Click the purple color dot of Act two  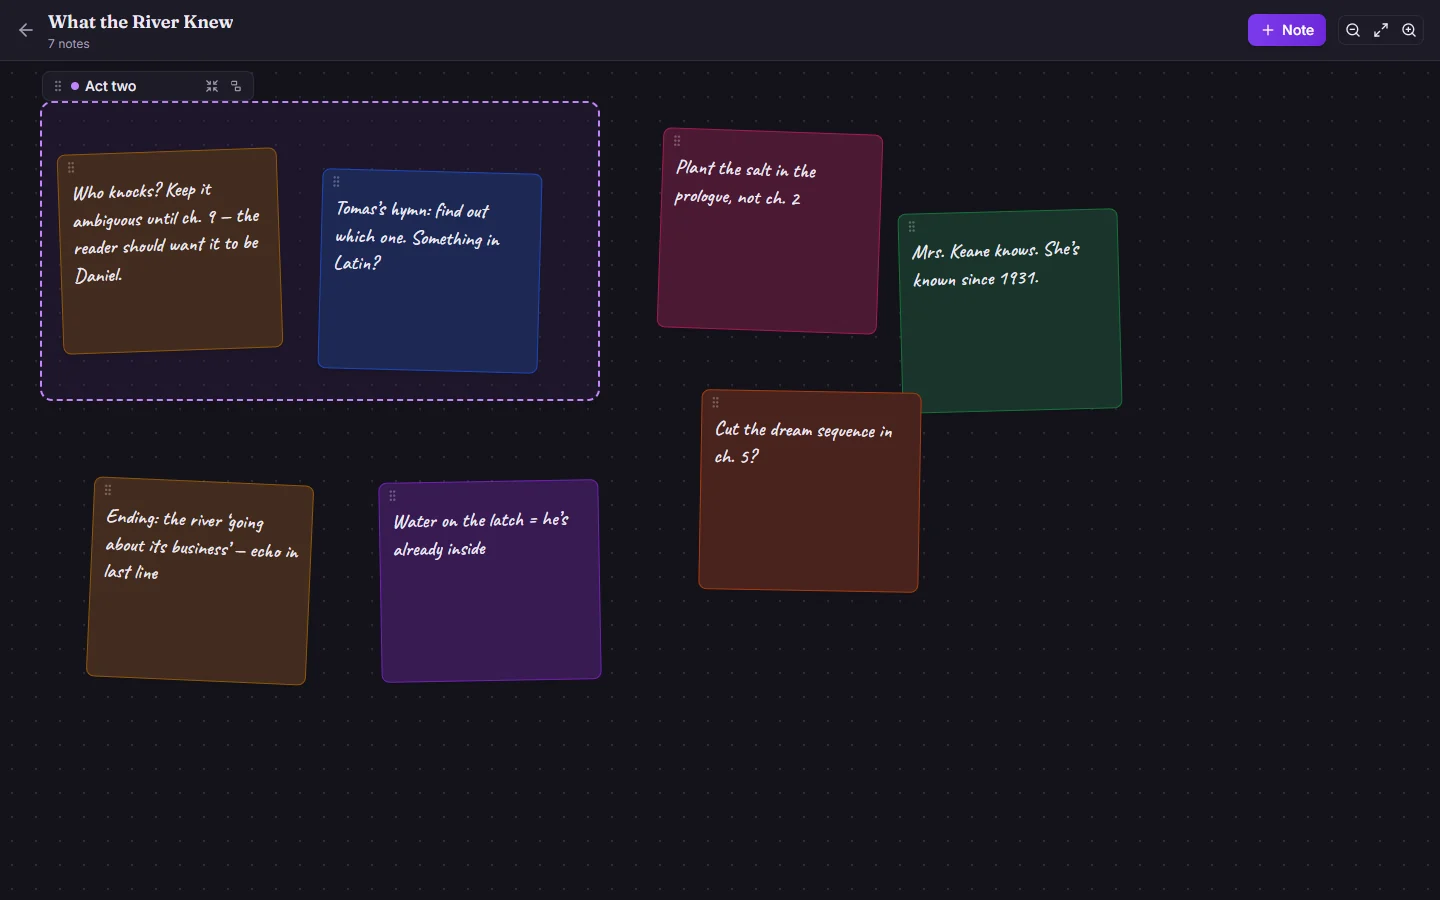coord(75,86)
